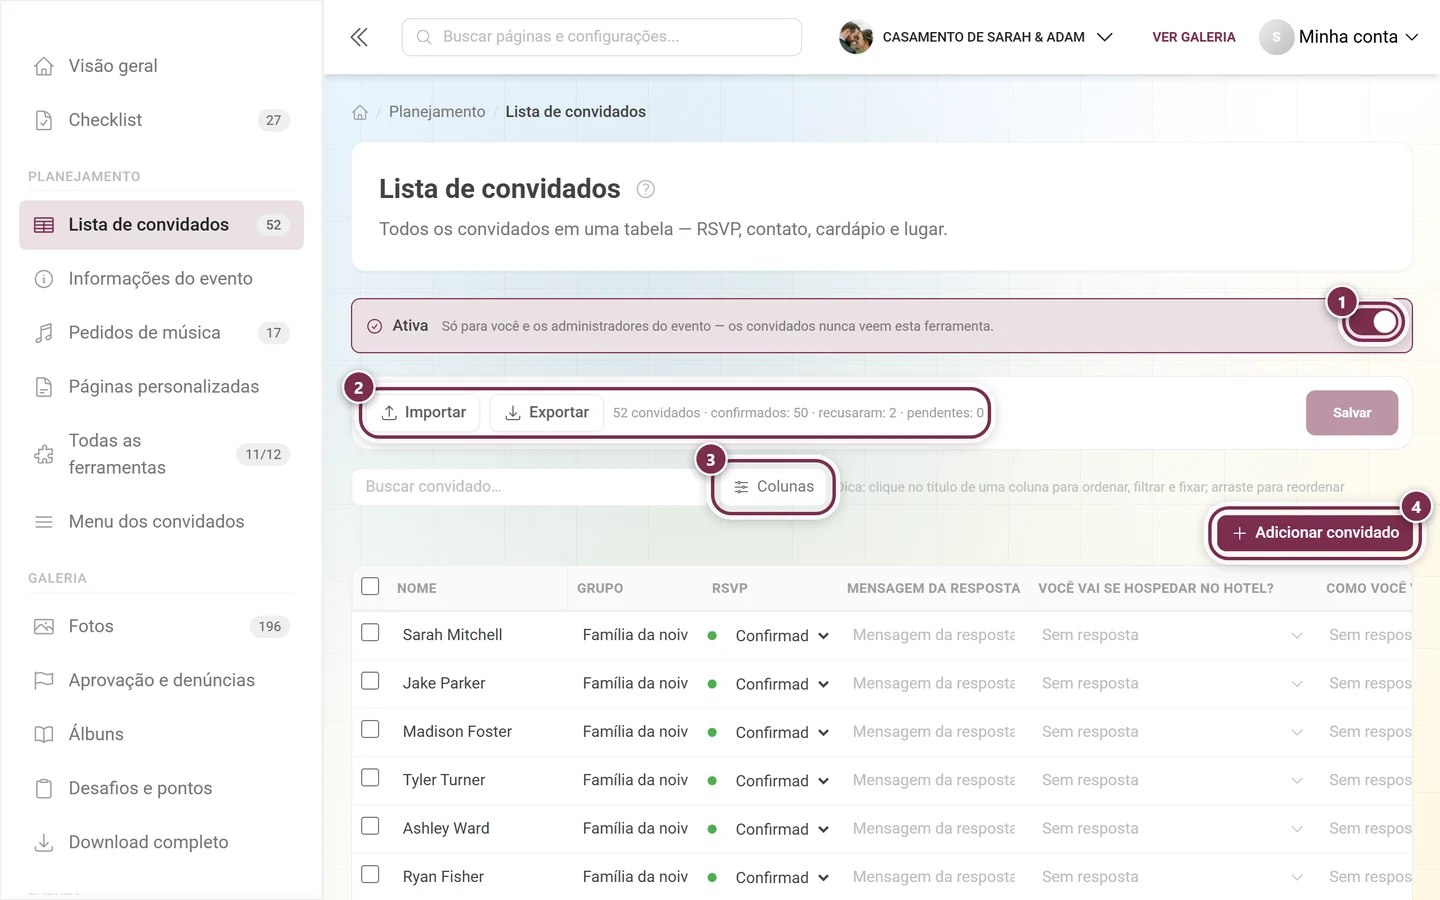Tick the Tyler Turner row checkbox
The image size is (1440, 900).
pyautogui.click(x=370, y=778)
